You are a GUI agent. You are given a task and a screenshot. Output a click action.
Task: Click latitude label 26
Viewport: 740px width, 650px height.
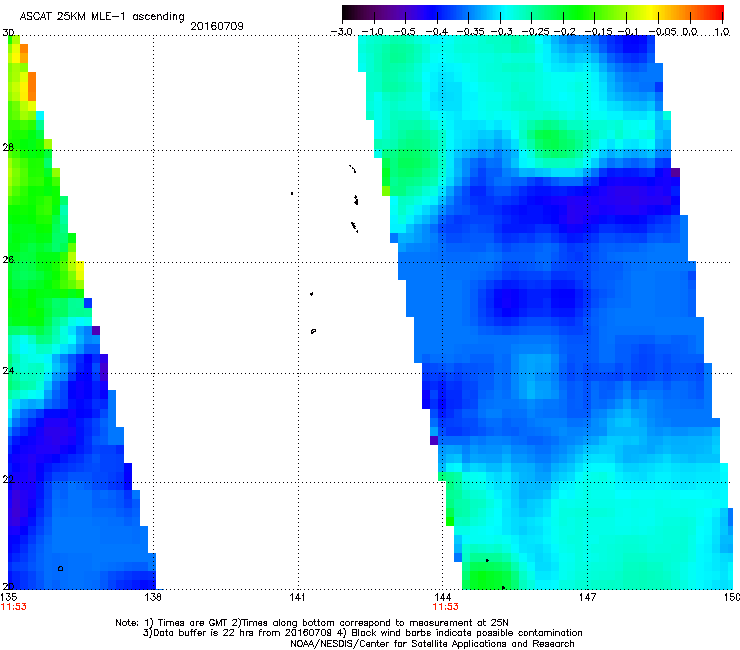pyautogui.click(x=8, y=260)
